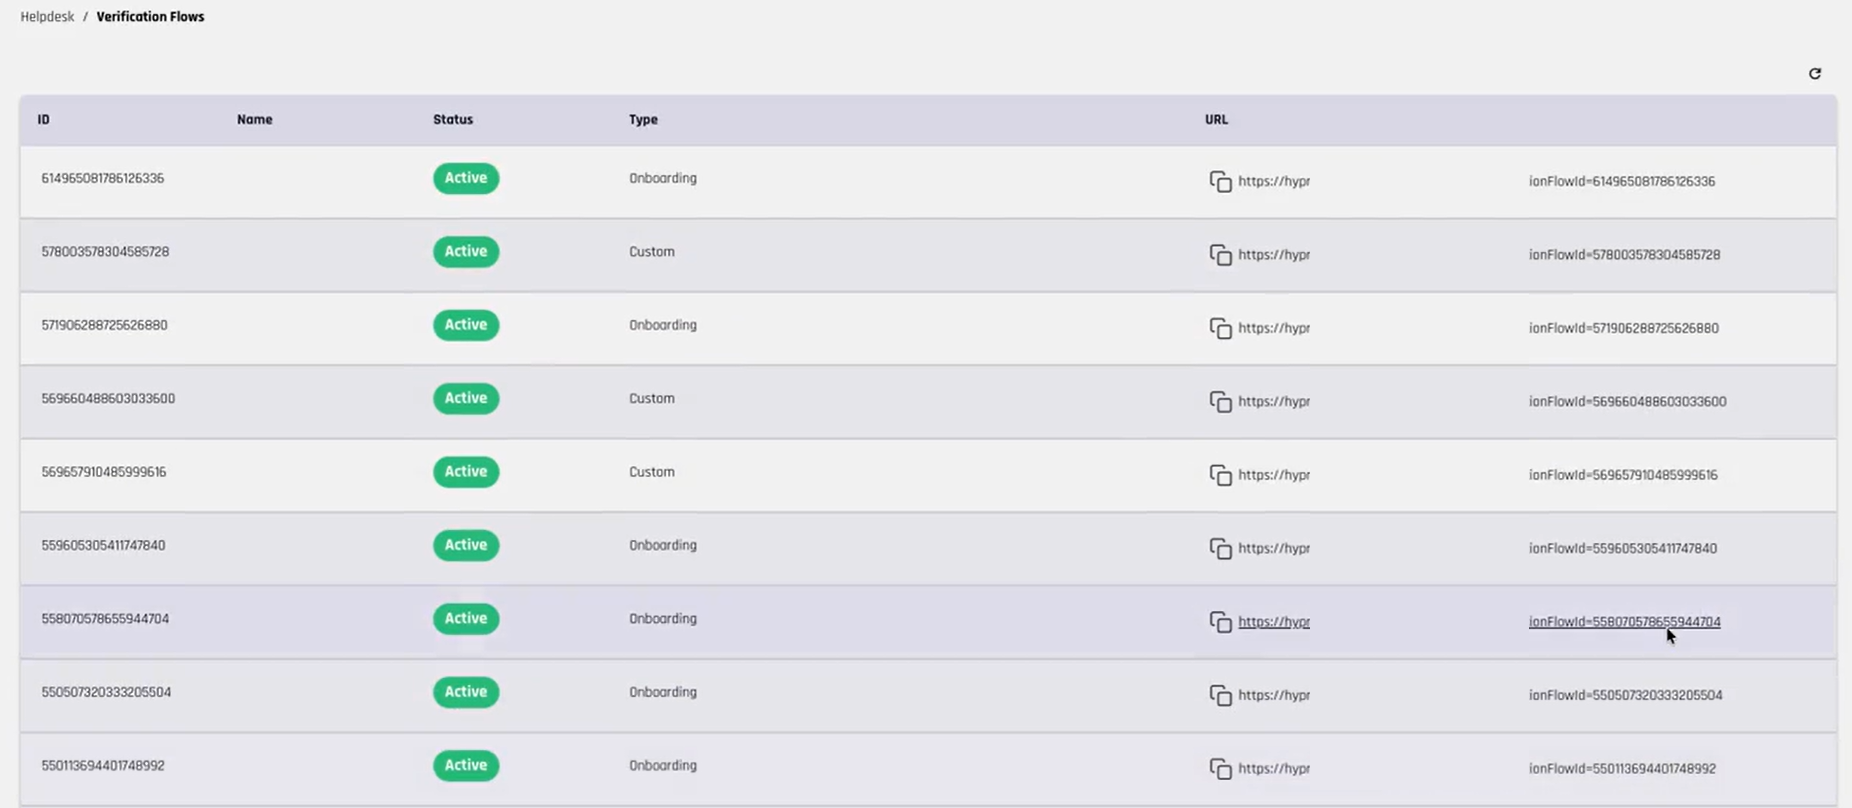Copy URL for flow 569657910485999616

click(1220, 475)
